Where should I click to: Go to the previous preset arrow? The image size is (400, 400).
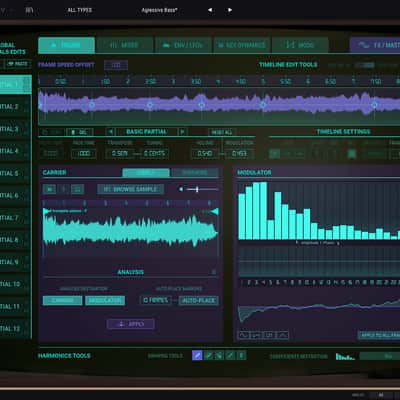point(210,10)
